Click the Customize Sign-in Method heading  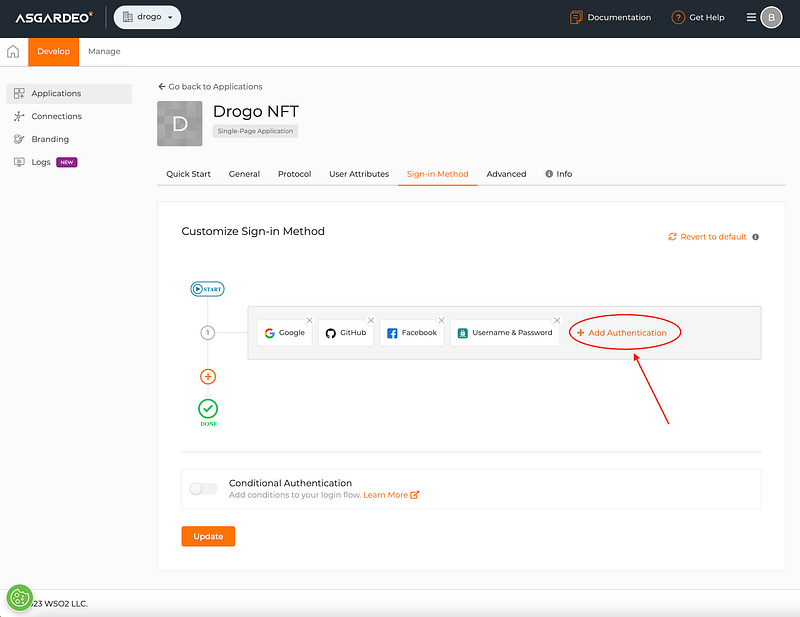click(253, 231)
